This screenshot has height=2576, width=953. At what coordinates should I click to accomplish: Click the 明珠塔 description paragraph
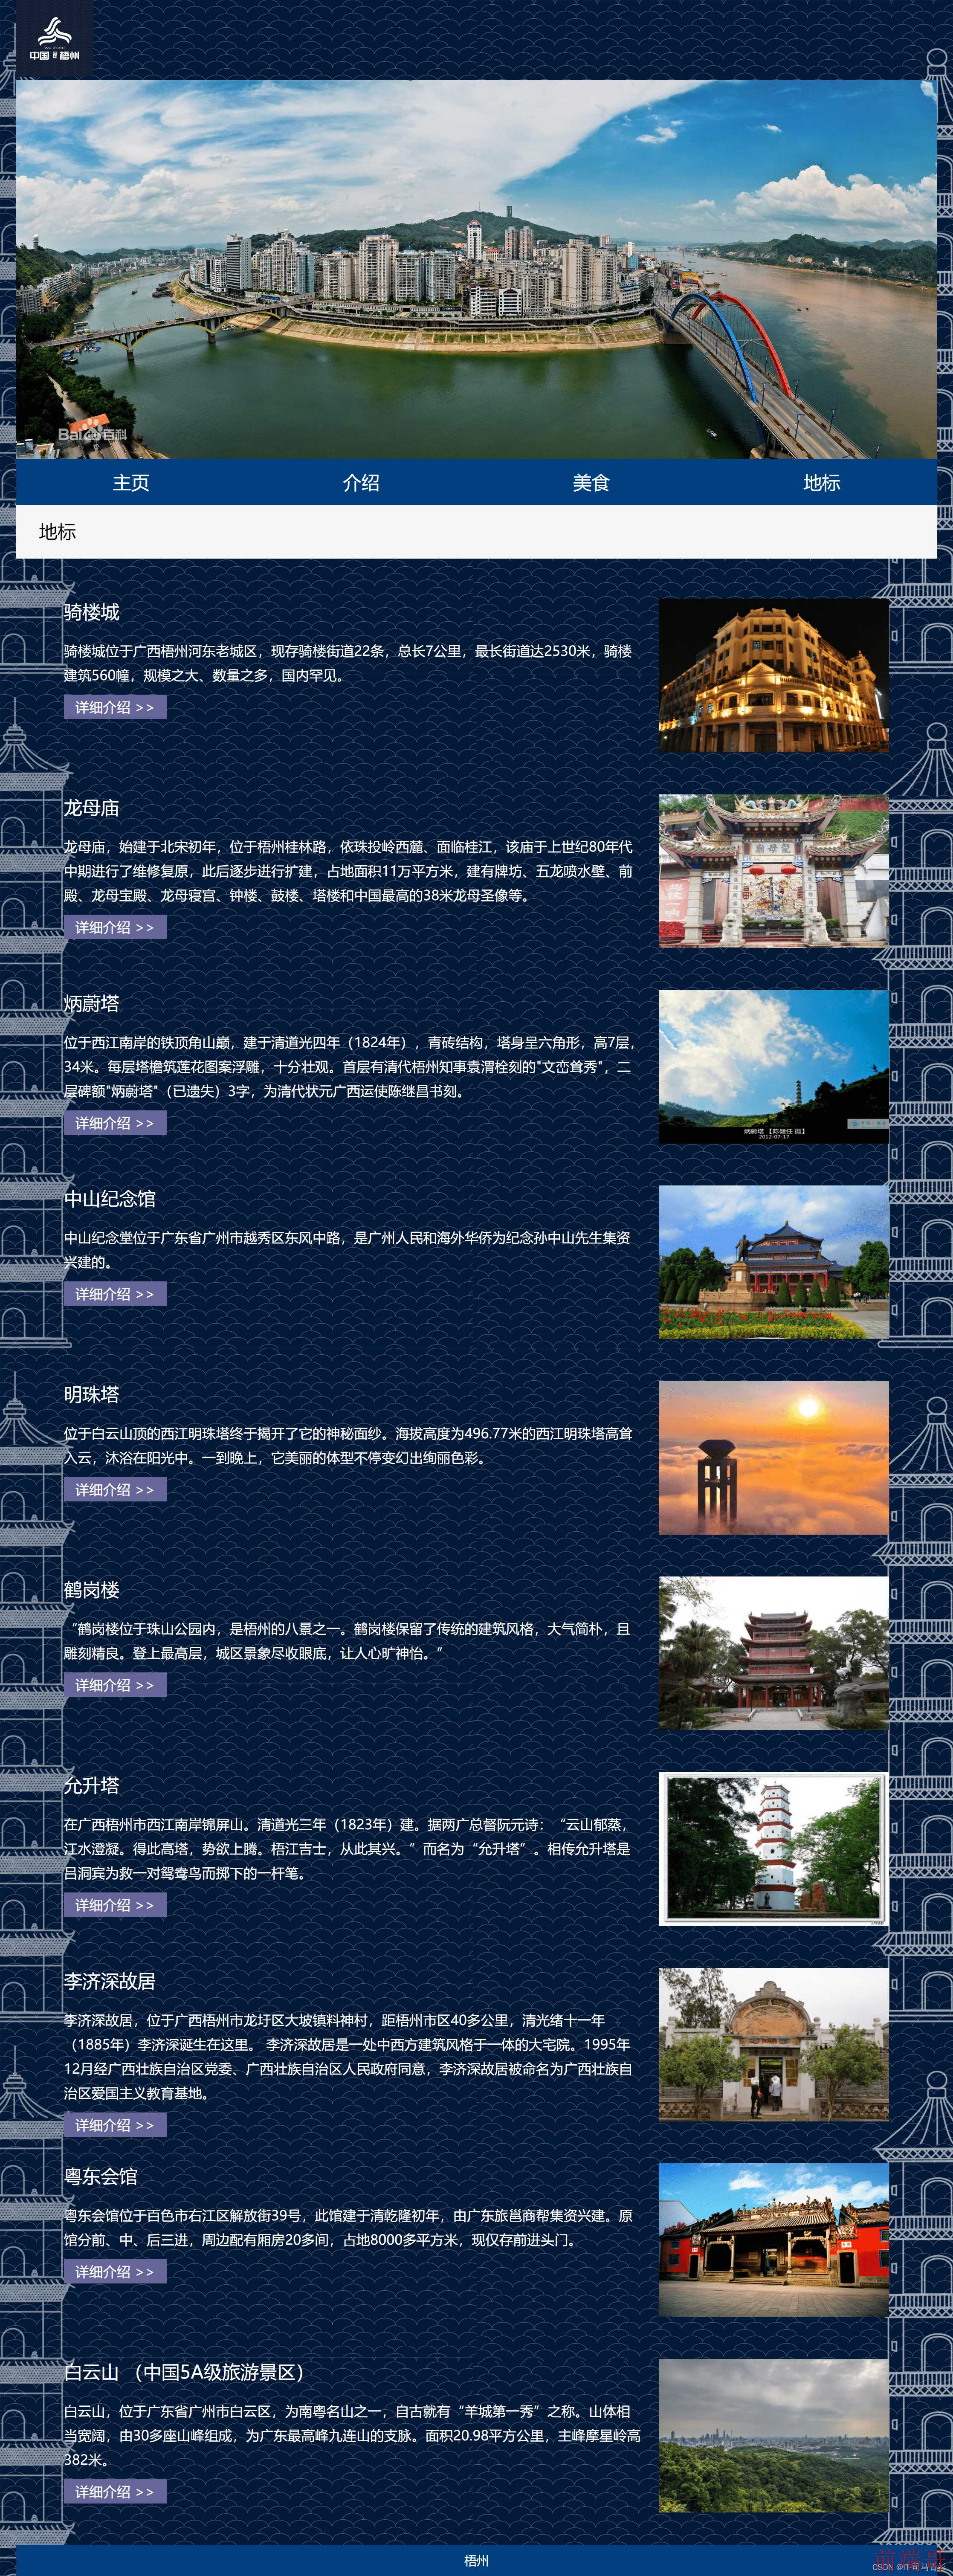coord(348,1446)
